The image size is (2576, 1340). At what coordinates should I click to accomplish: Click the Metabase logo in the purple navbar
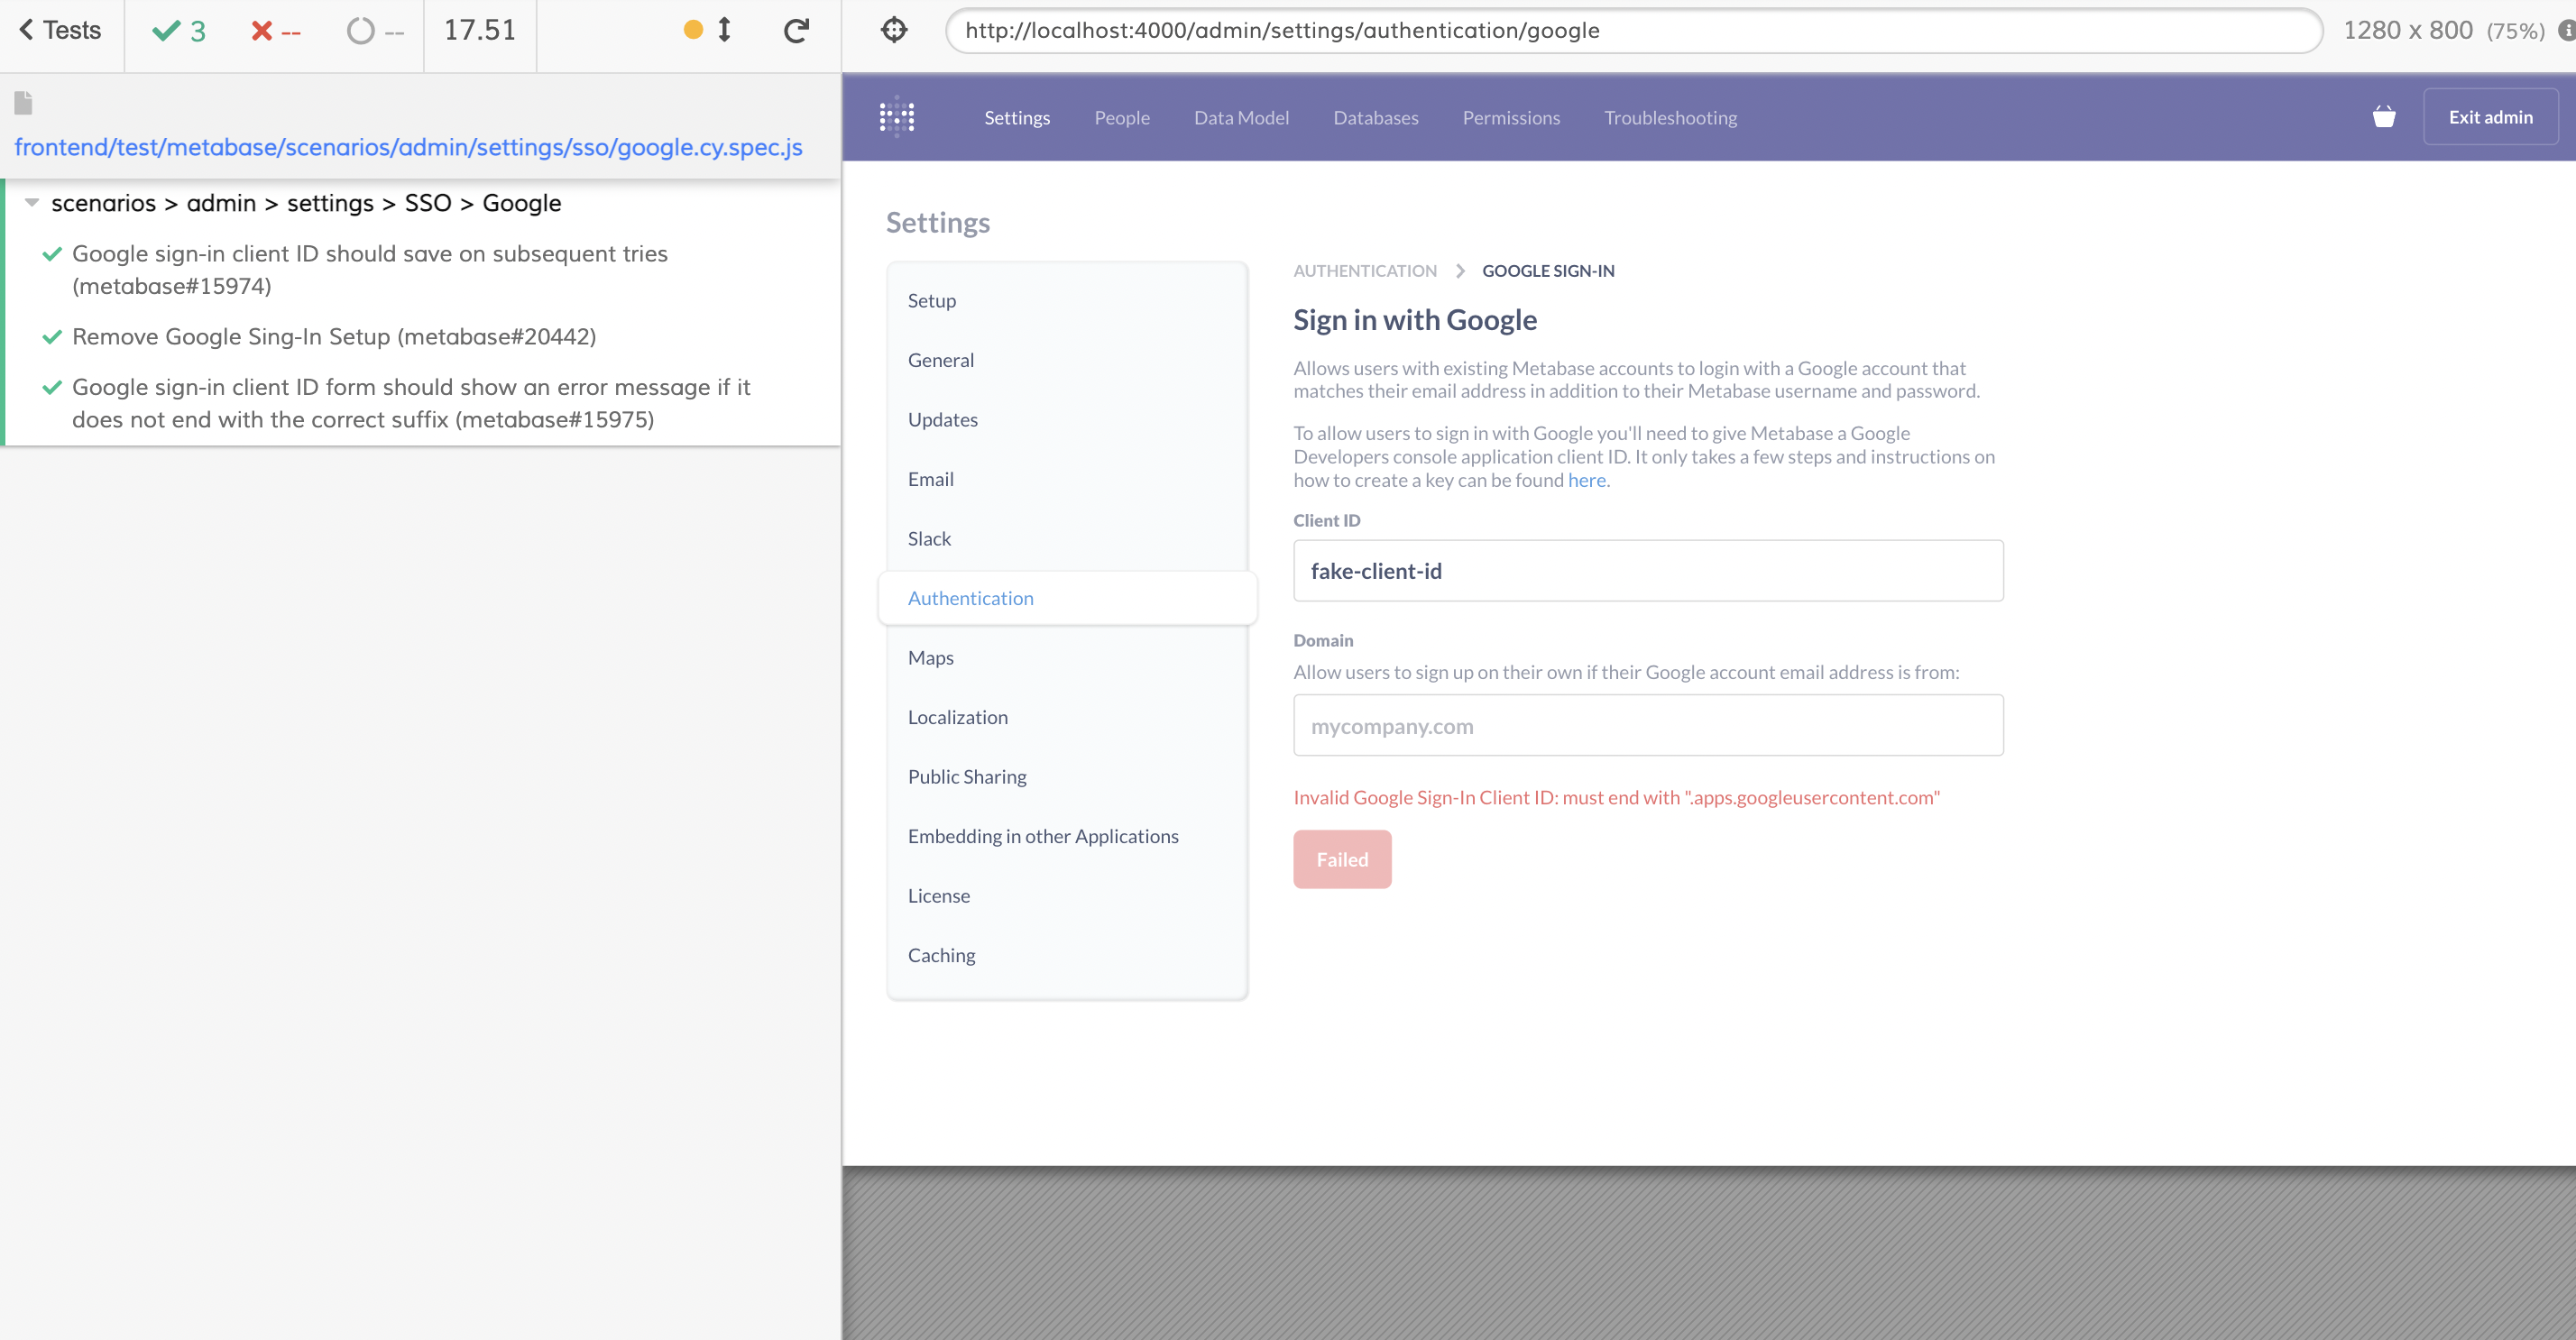897,117
